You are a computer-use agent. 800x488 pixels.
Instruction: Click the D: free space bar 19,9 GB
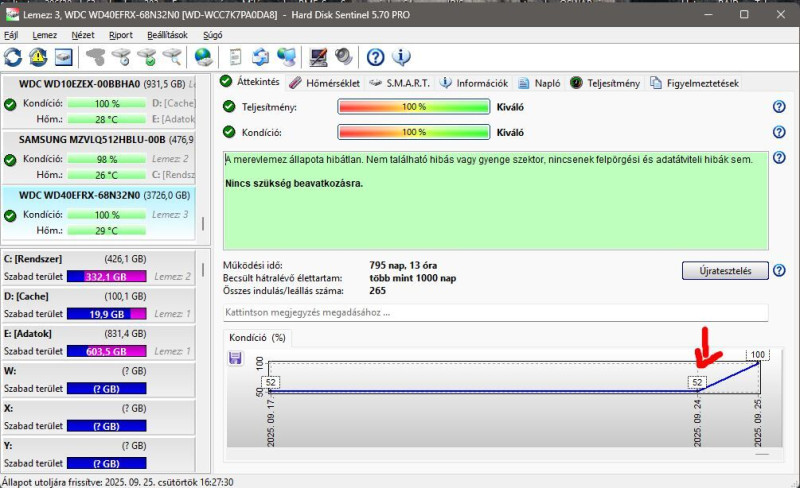(107, 313)
